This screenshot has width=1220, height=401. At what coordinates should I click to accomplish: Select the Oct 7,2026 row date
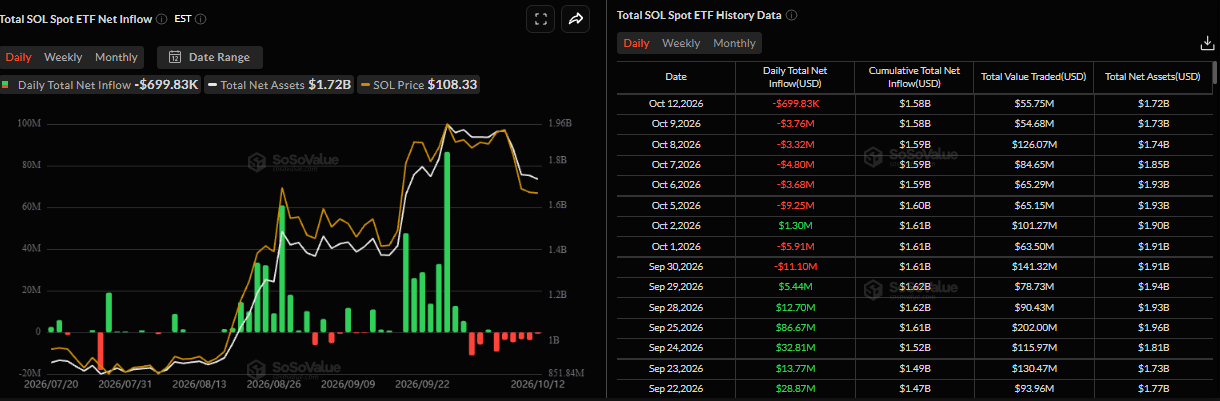click(x=676, y=164)
